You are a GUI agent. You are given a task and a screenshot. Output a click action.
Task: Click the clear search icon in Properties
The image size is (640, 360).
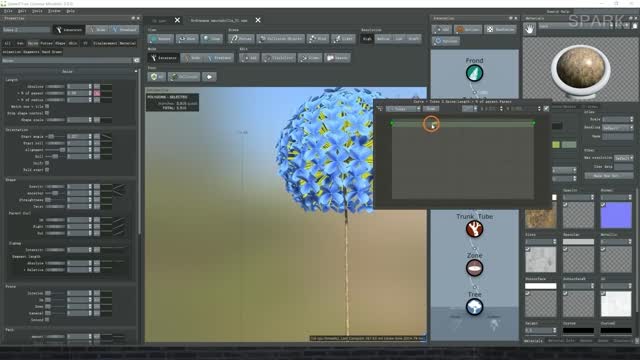136,60
